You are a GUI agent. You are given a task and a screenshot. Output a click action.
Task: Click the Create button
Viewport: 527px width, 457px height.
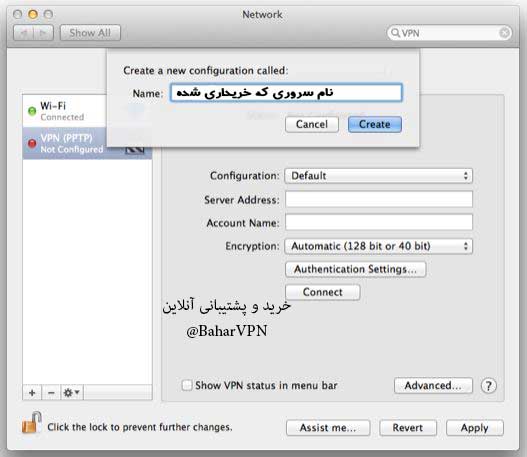click(x=375, y=124)
